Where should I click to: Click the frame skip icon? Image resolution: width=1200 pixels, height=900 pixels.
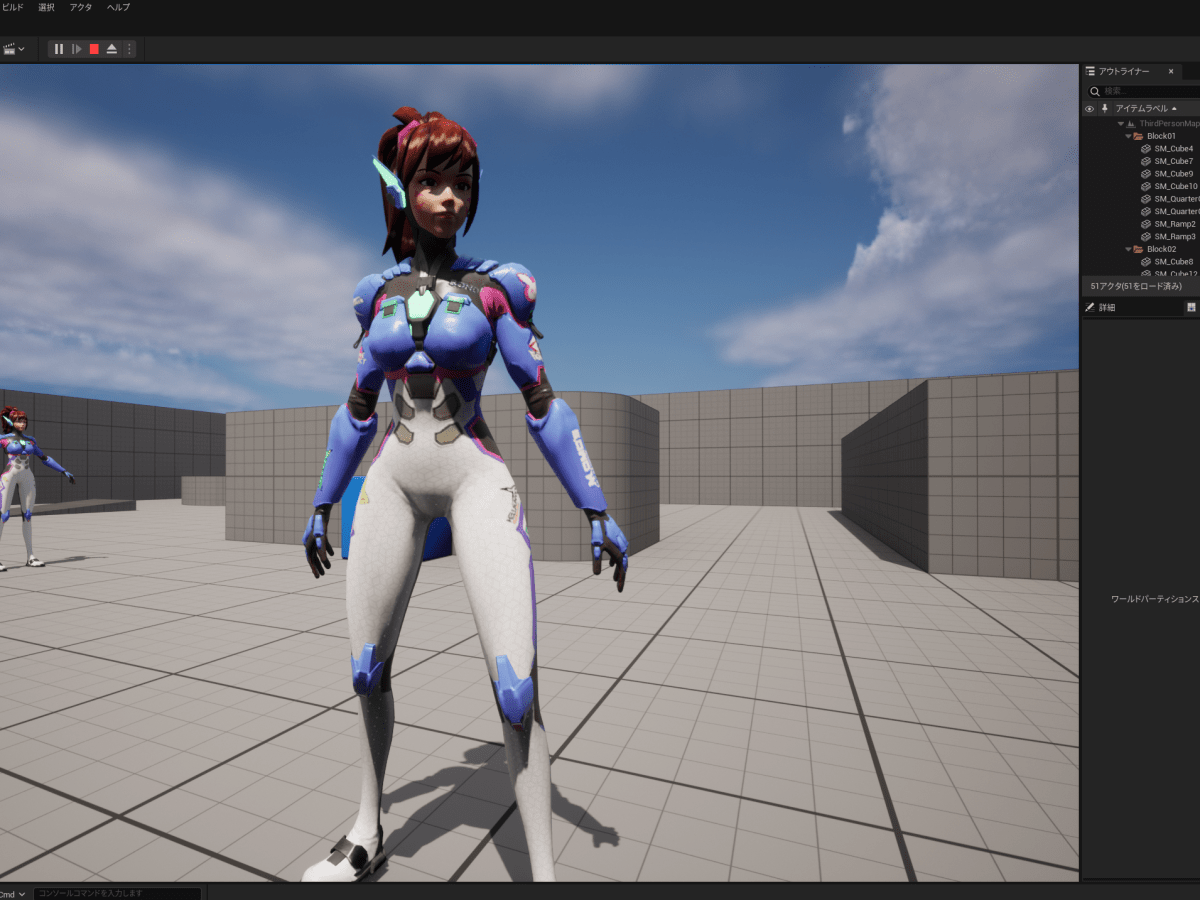pyautogui.click(x=77, y=48)
